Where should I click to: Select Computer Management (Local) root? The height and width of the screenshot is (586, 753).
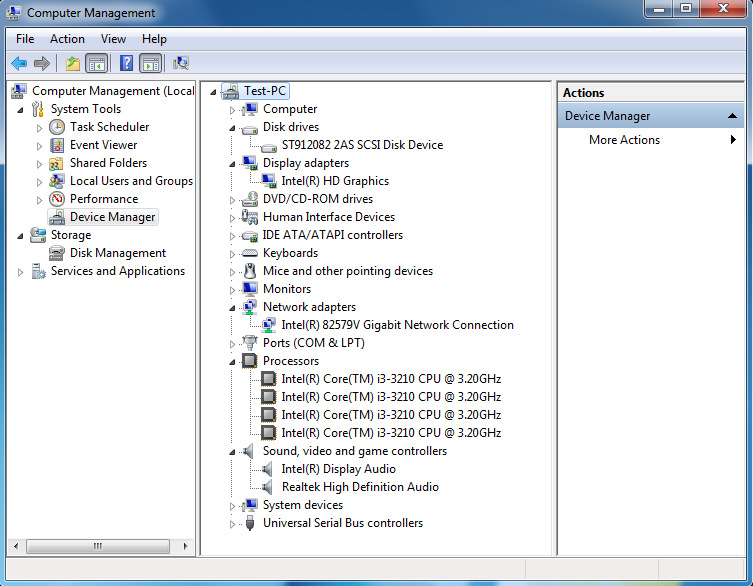coord(113,91)
